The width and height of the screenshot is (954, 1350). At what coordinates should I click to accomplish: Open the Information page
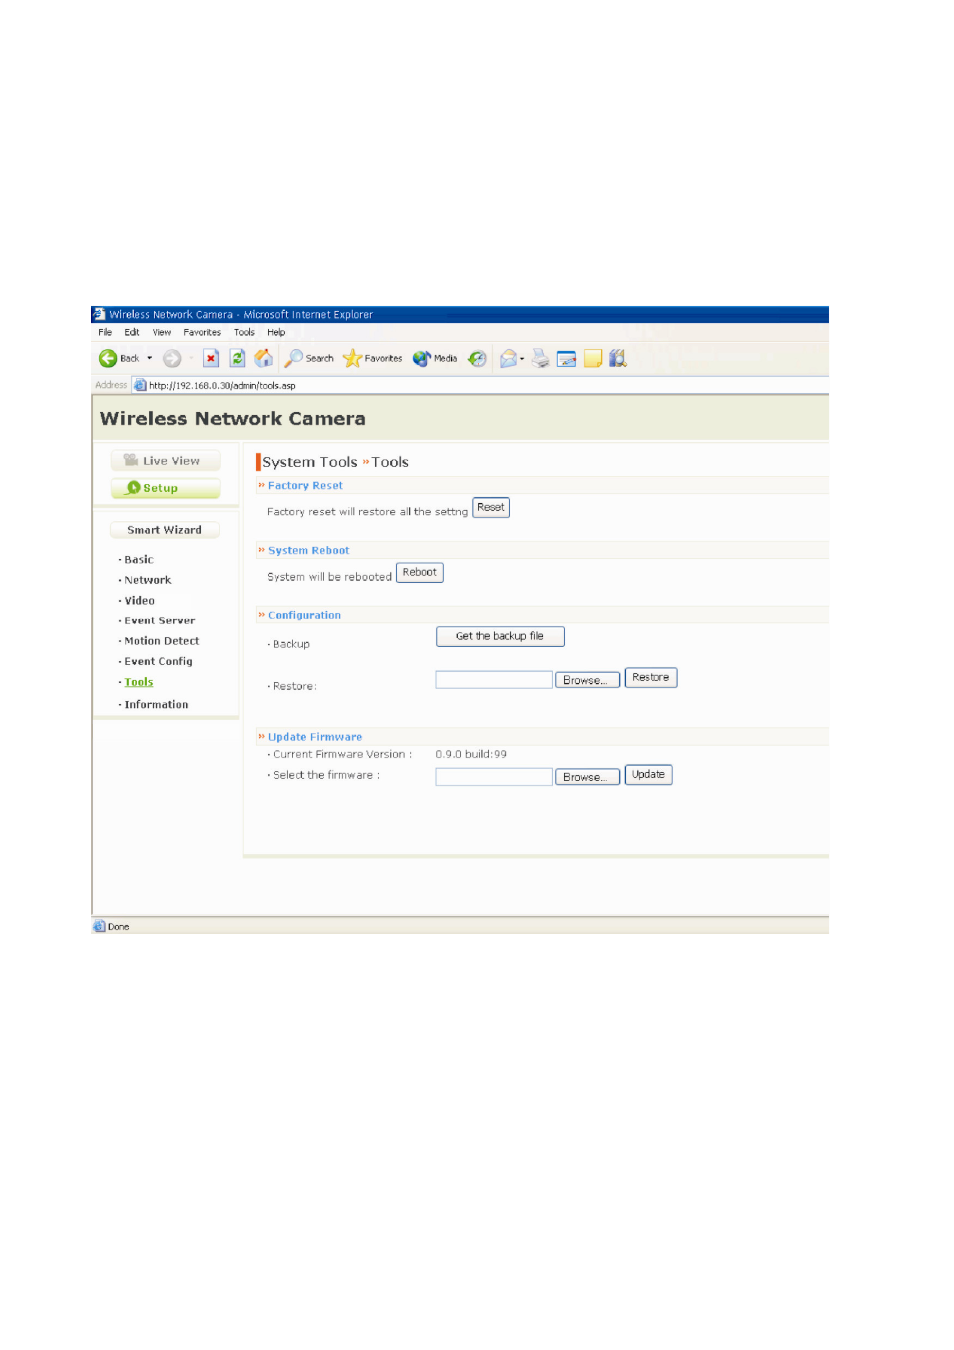click(x=156, y=705)
